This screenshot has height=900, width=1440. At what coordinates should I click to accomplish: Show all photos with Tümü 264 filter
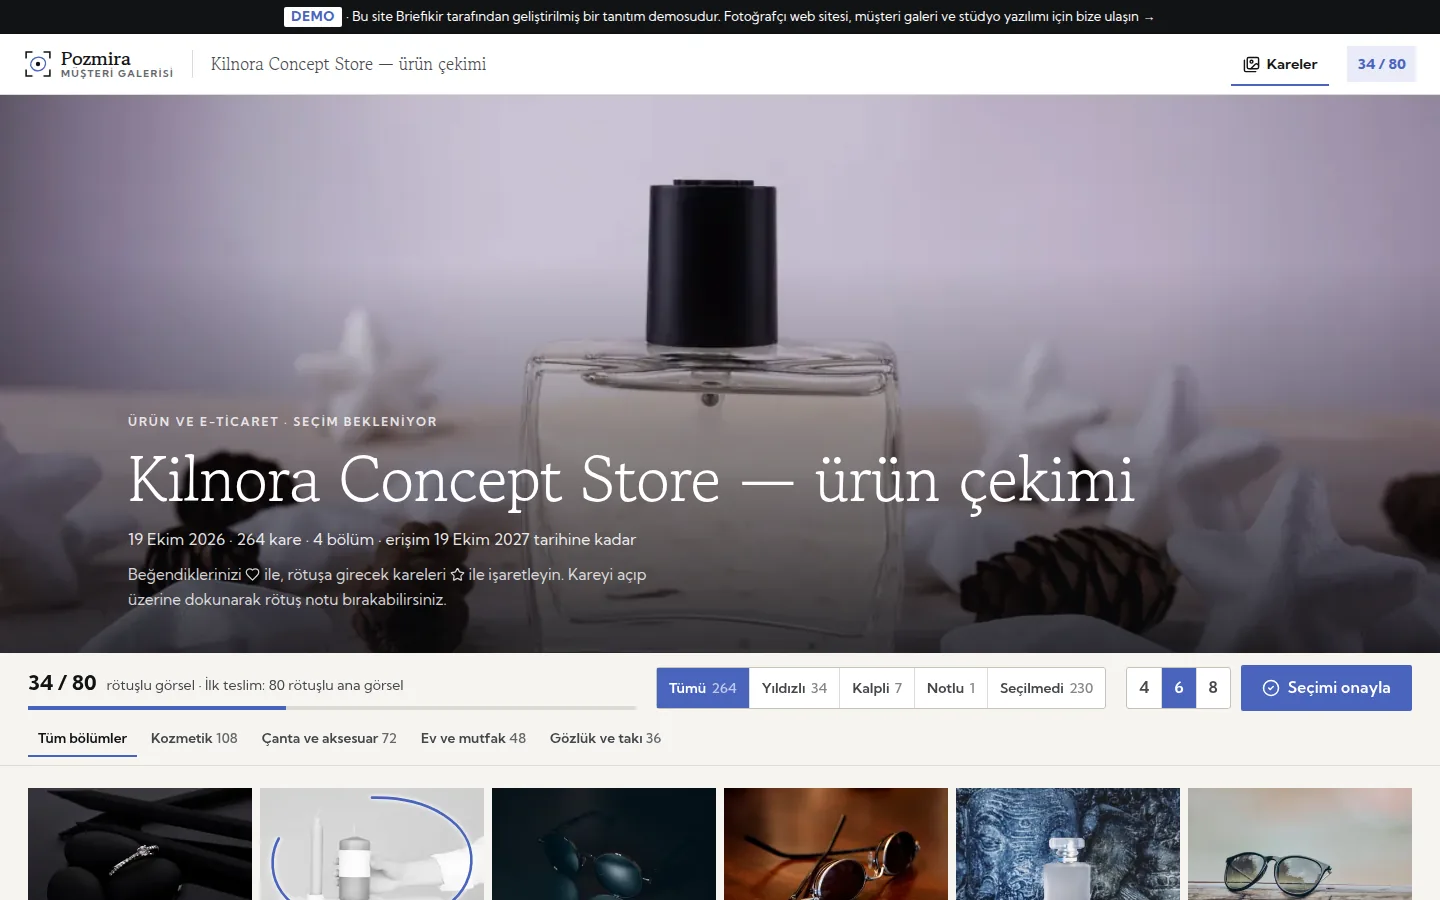click(703, 688)
